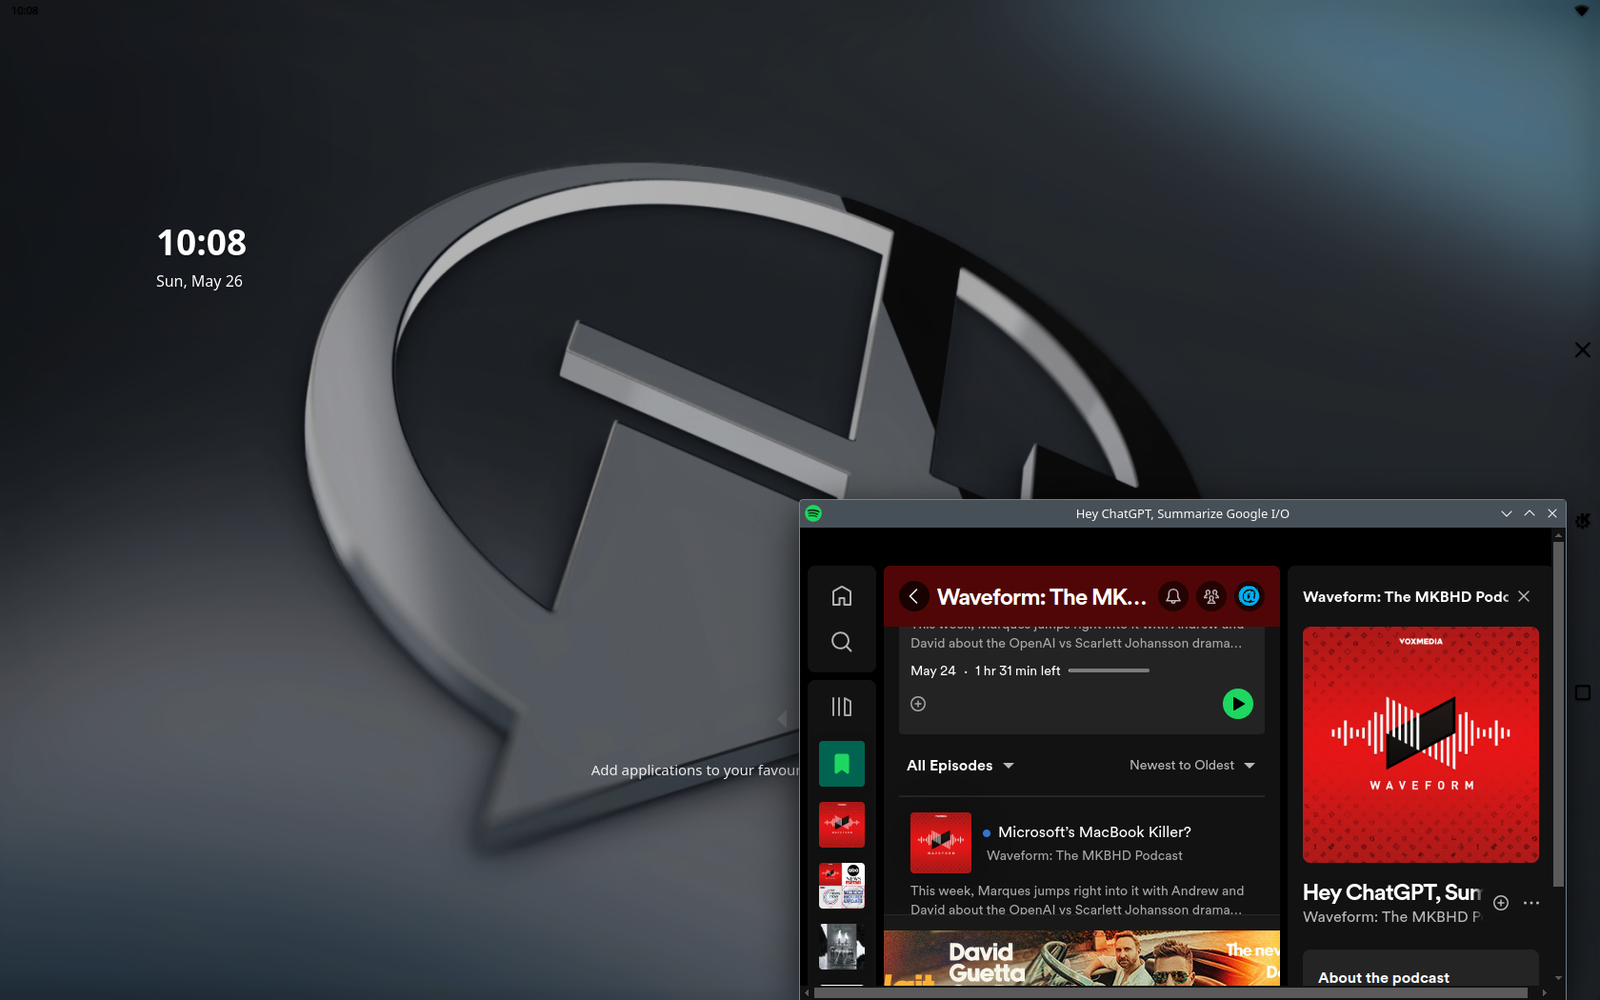Open the three-dot more options menu
This screenshot has width=1600, height=1000.
[x=1531, y=903]
